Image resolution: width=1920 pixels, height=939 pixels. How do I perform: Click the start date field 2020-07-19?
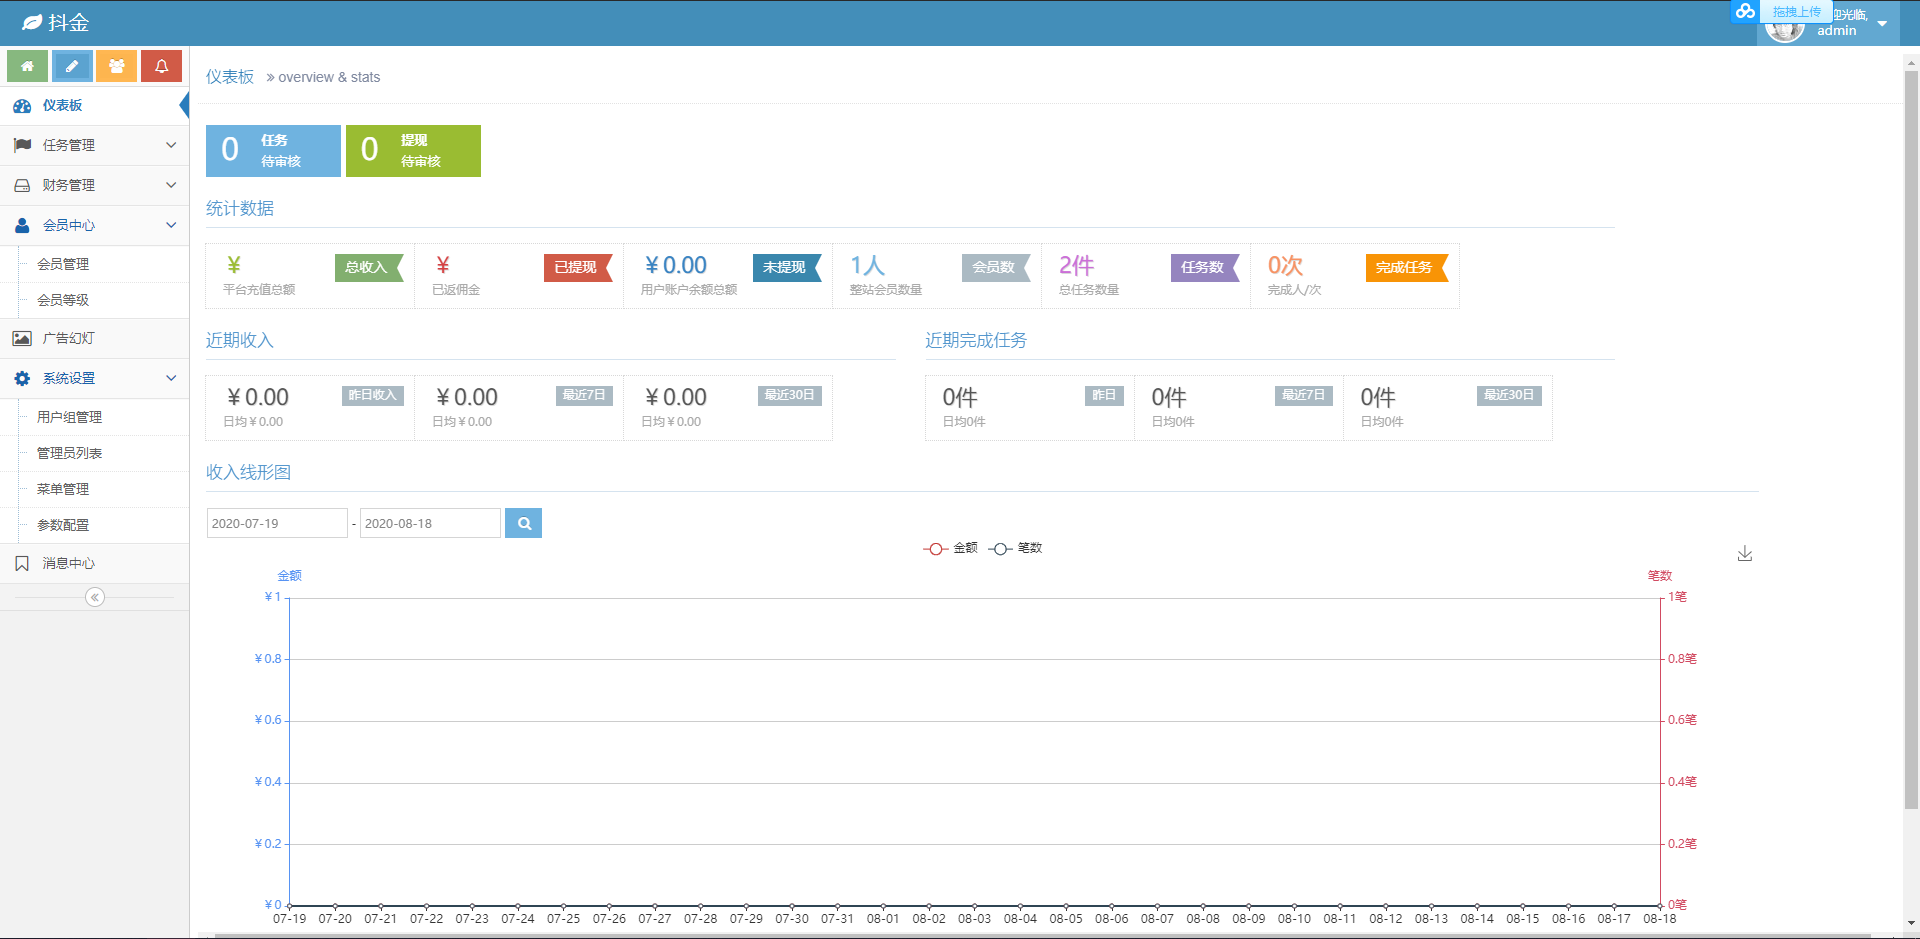tap(276, 523)
